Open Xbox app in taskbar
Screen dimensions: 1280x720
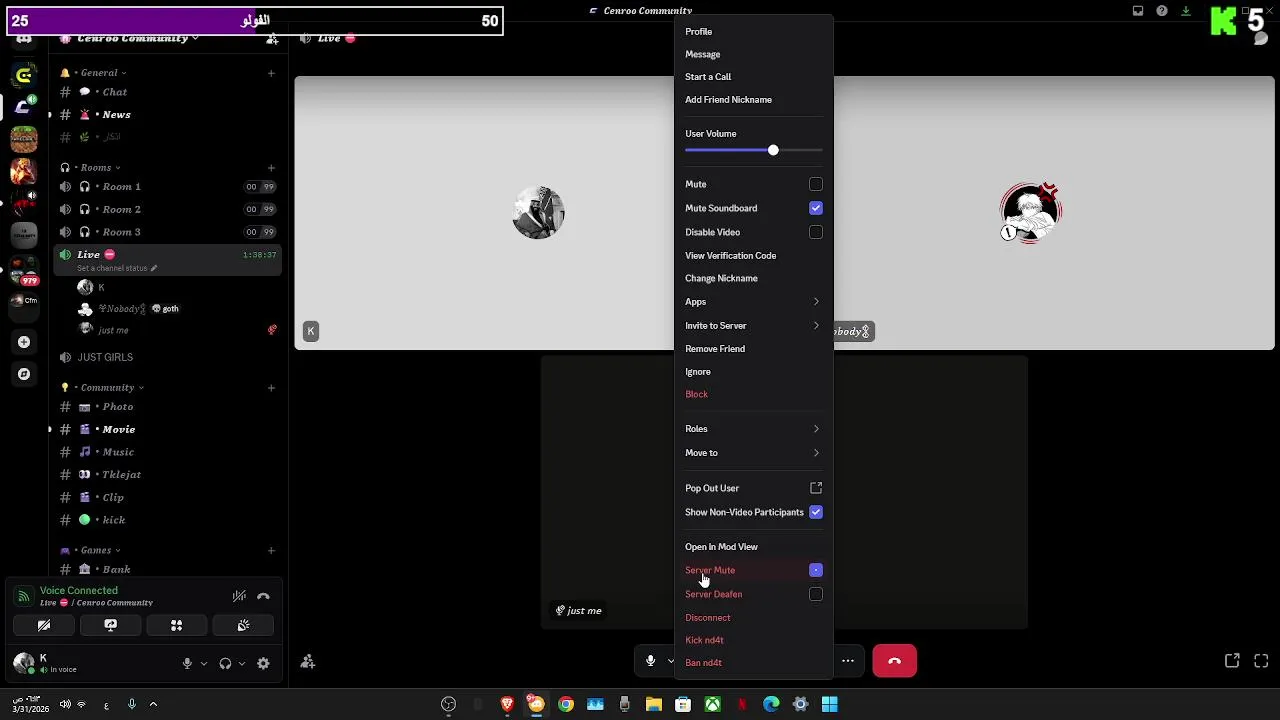click(712, 704)
